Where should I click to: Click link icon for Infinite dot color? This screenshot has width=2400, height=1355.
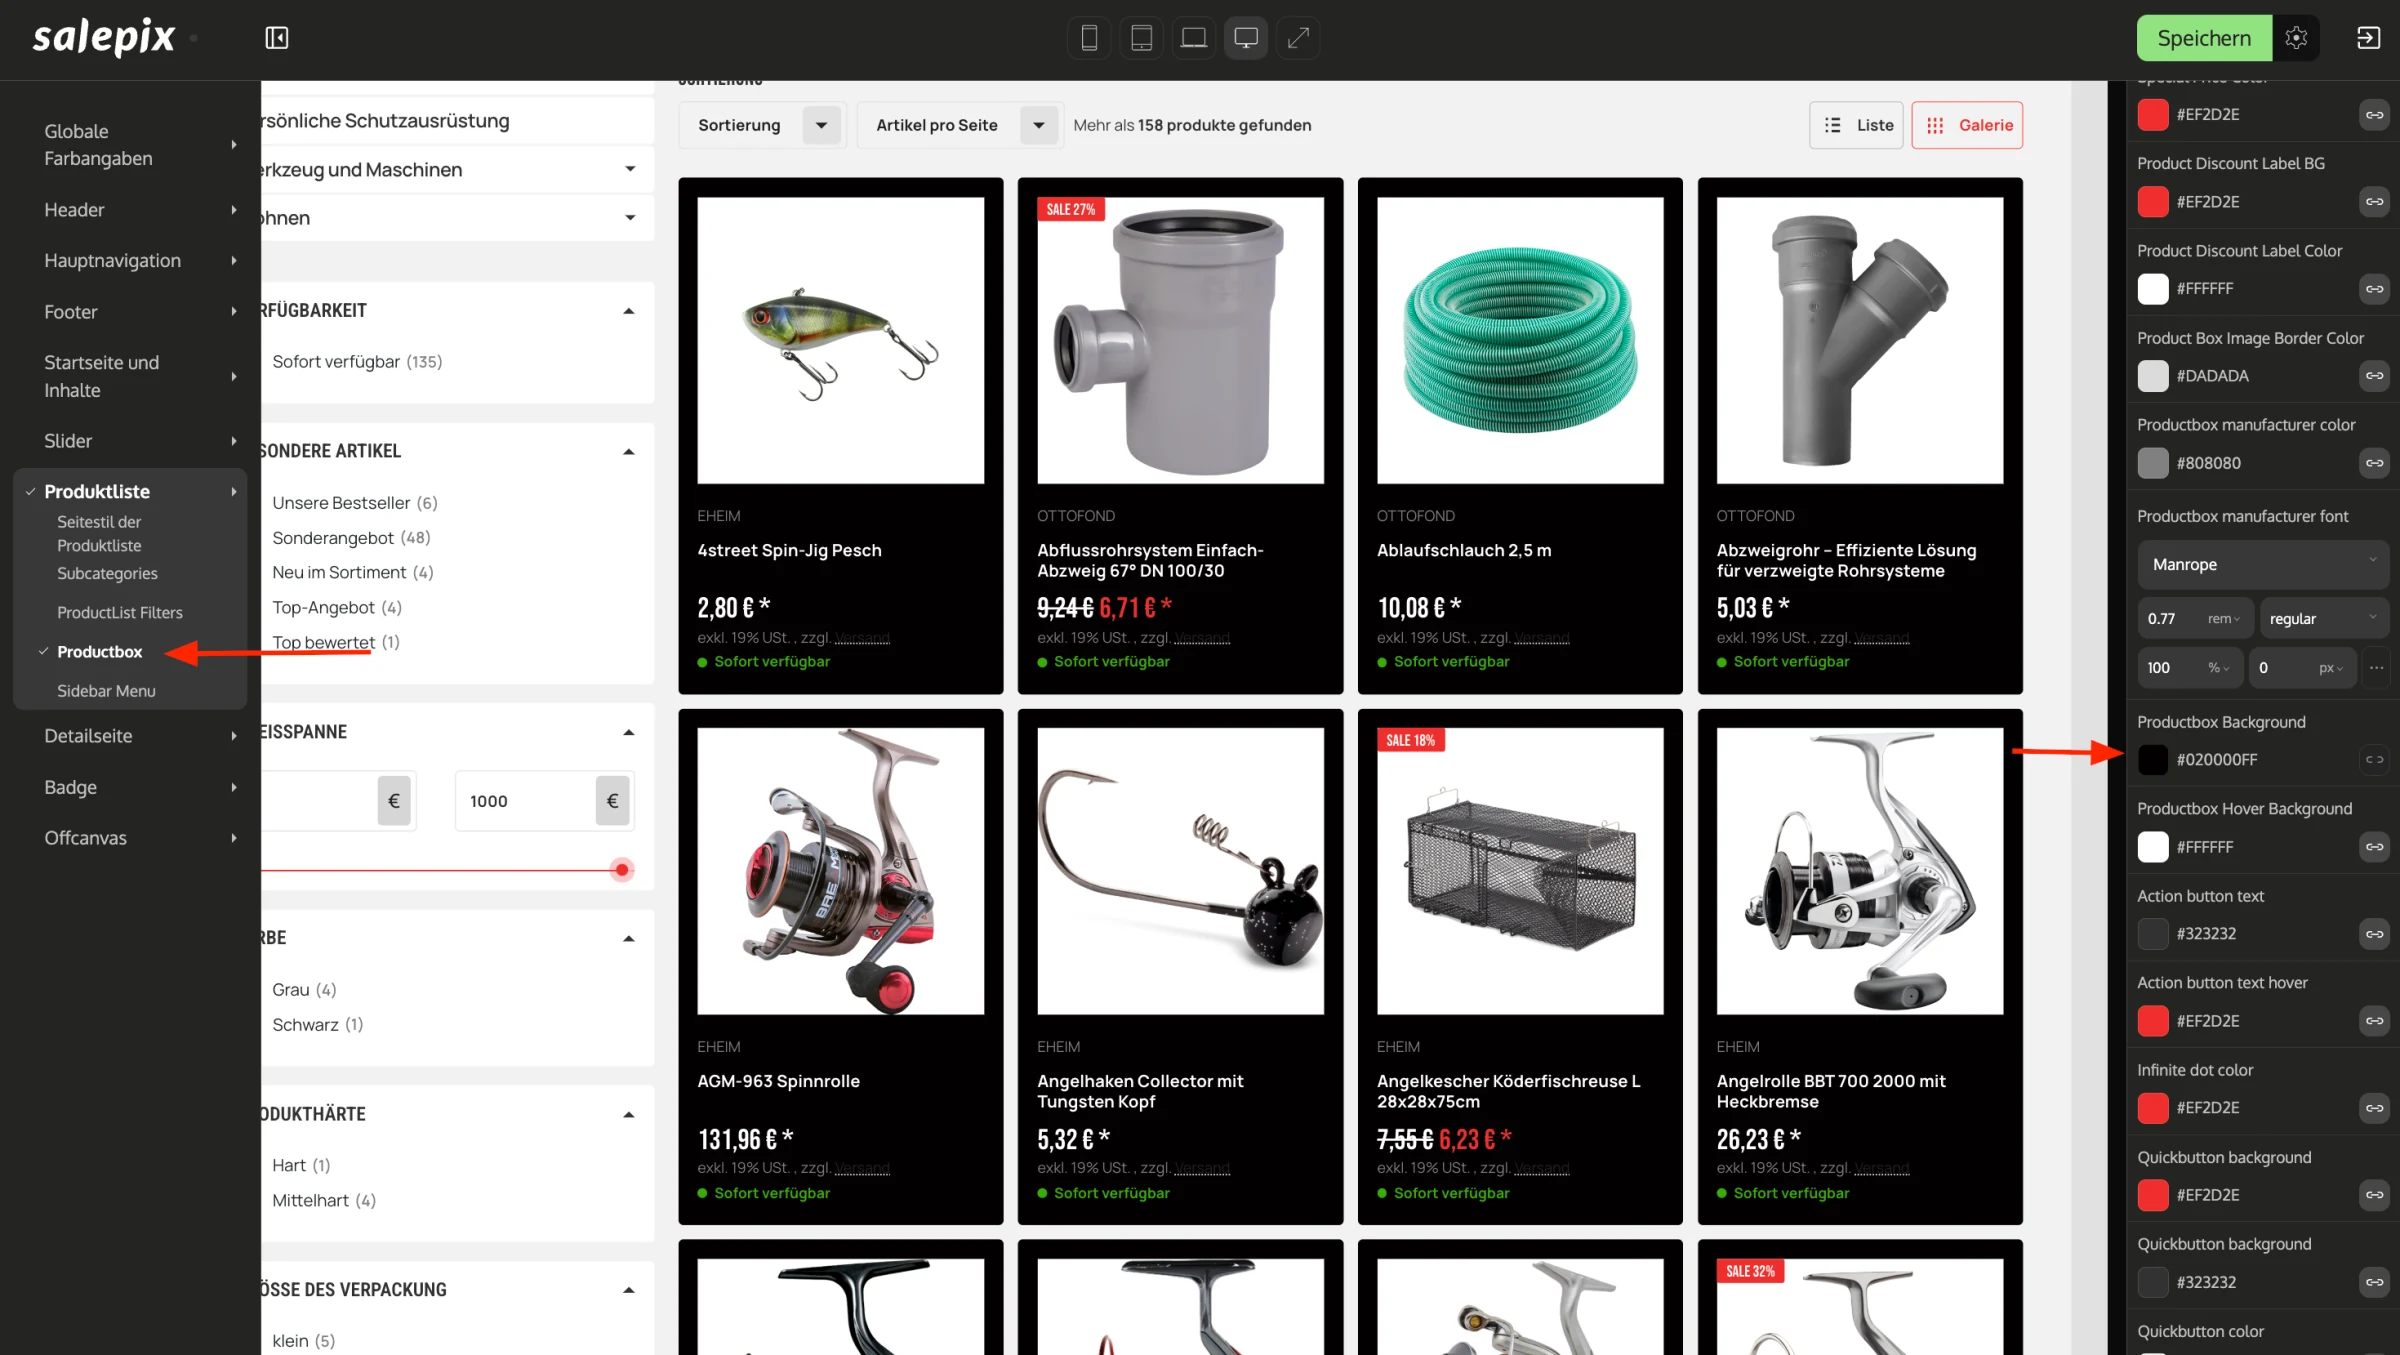coord(2374,1108)
